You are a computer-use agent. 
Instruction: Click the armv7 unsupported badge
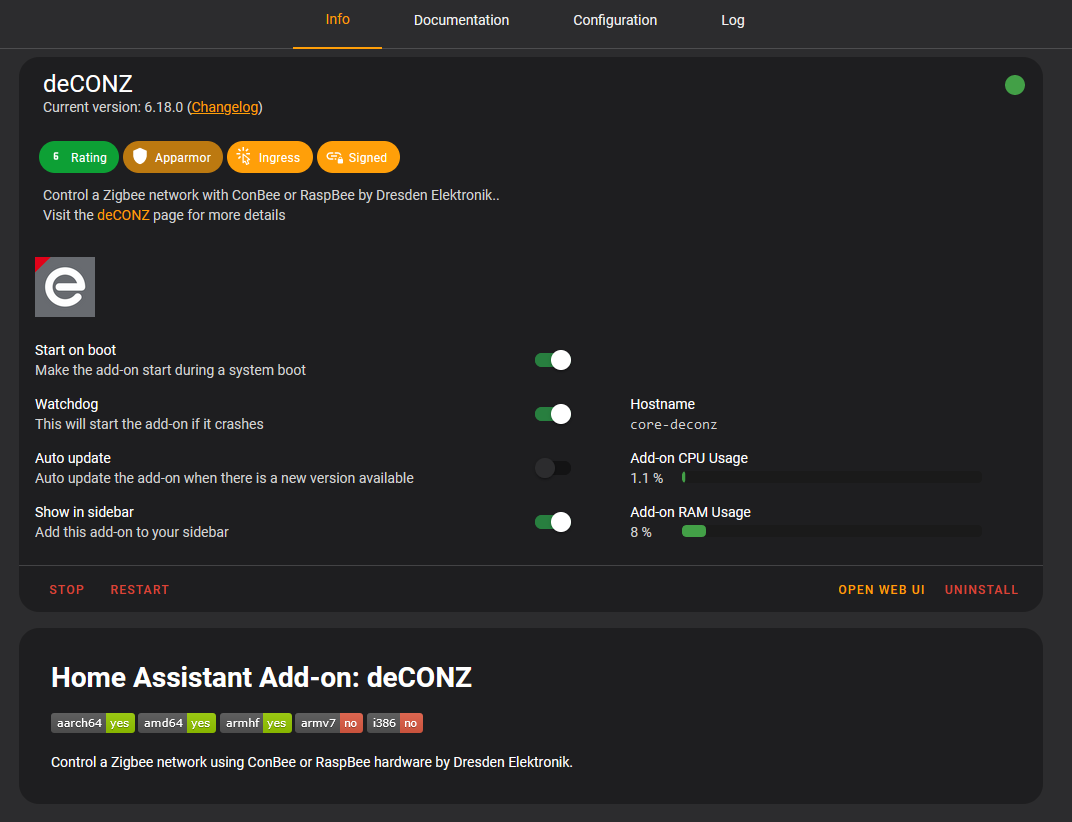328,723
